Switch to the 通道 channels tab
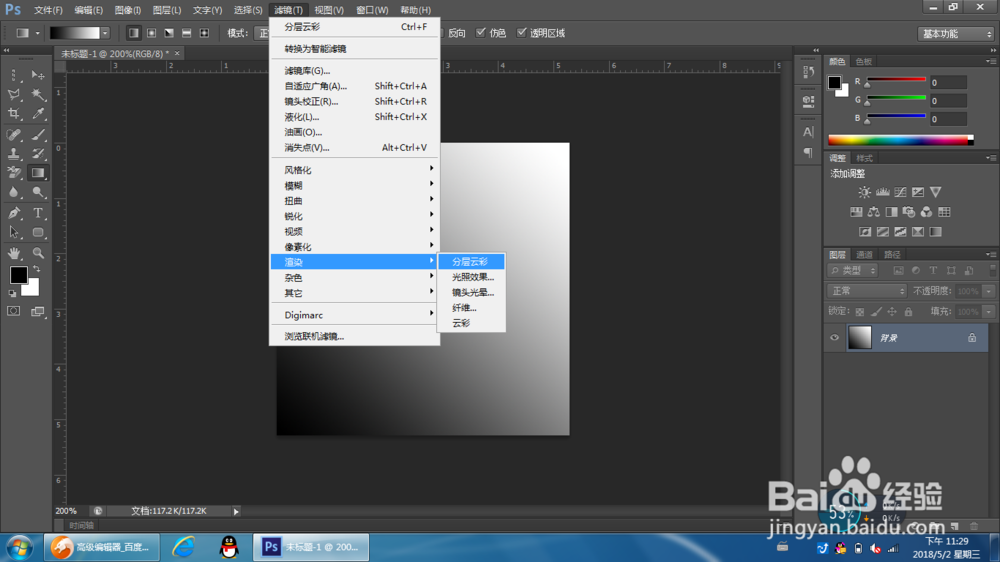The image size is (1000, 562). (864, 255)
